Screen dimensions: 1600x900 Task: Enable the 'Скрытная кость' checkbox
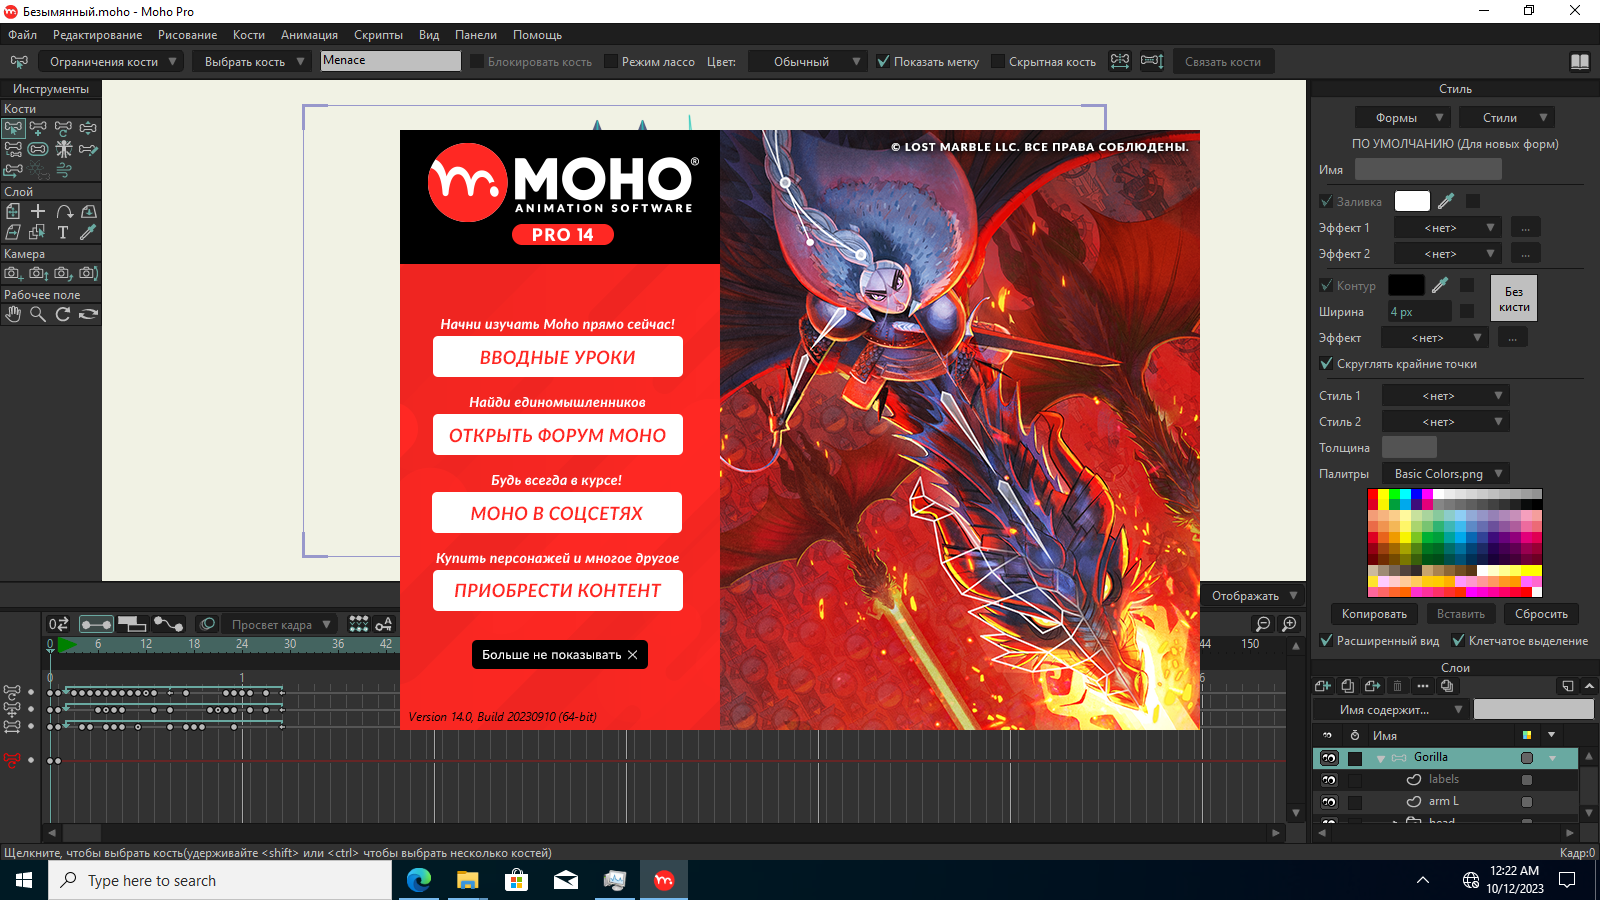tap(998, 61)
